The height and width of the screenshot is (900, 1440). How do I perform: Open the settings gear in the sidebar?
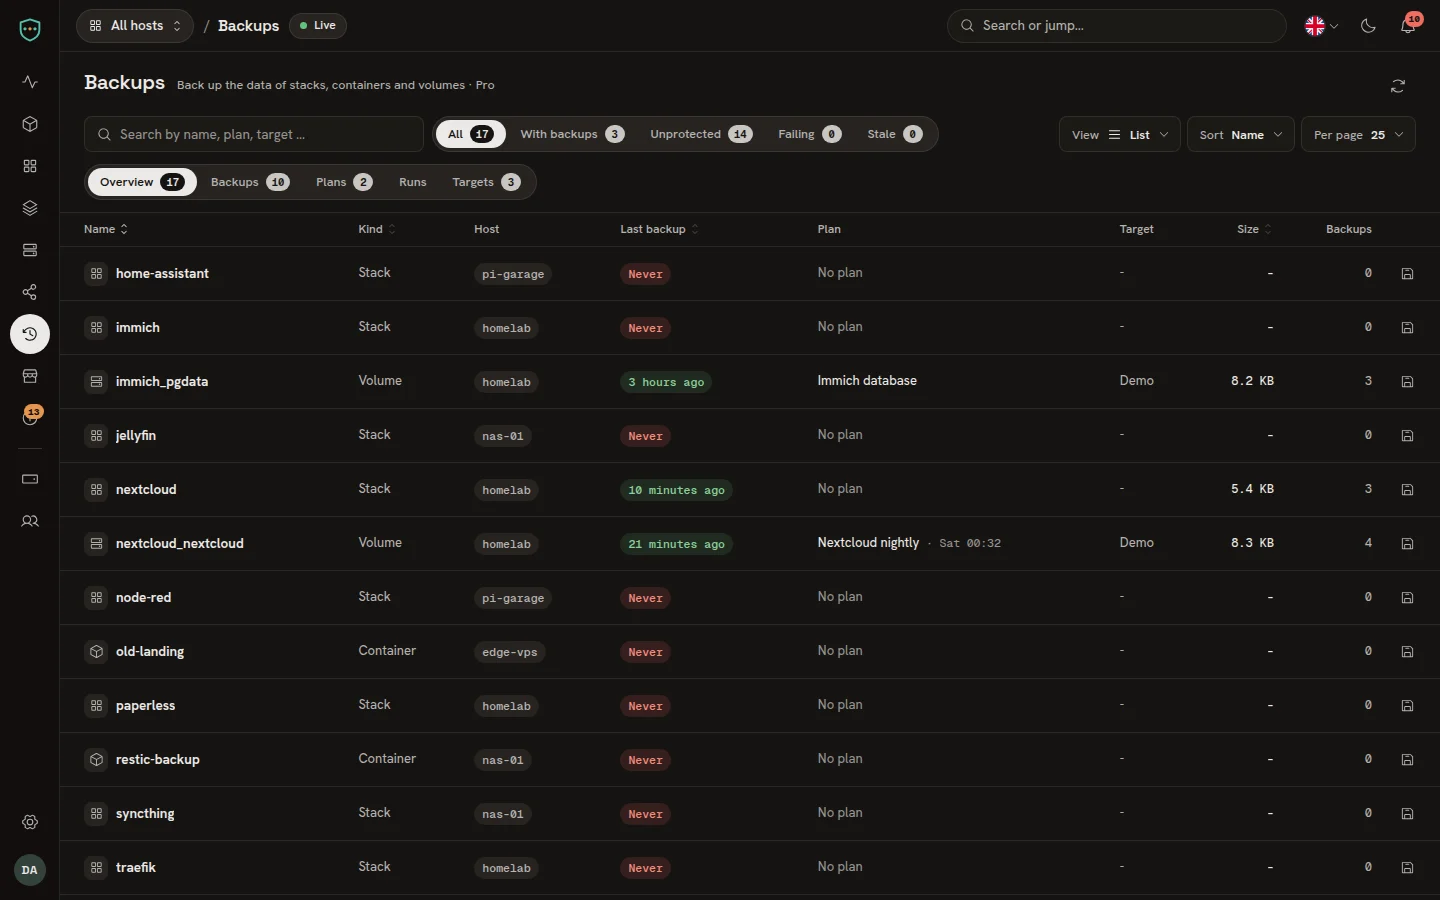tap(30, 822)
